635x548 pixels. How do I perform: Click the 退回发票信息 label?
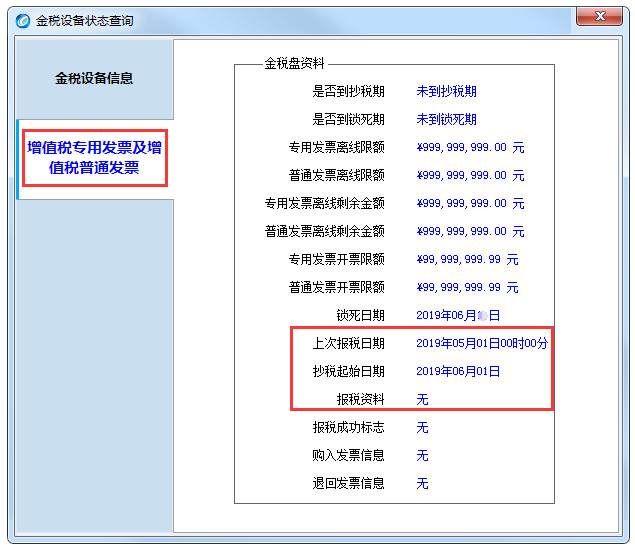coord(348,483)
